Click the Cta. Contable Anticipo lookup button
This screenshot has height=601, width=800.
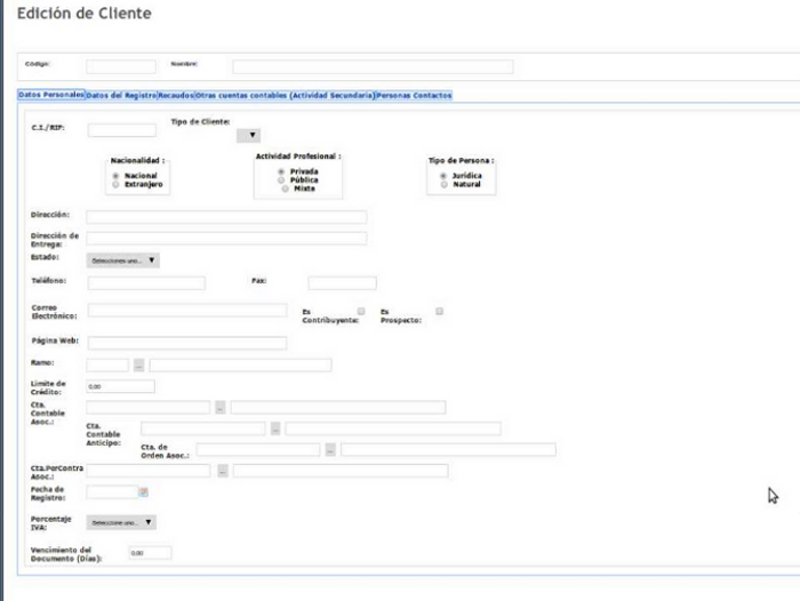tap(275, 428)
